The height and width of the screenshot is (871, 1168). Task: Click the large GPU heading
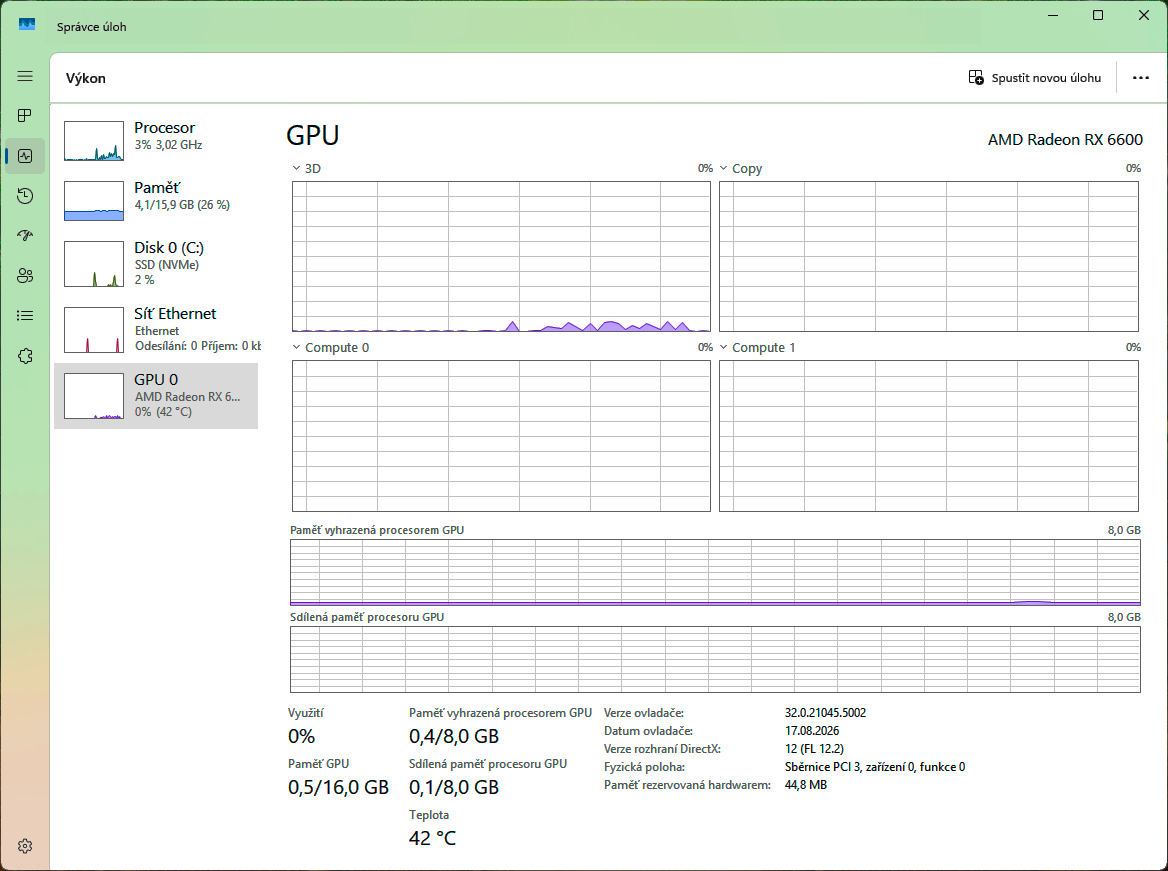[x=313, y=135]
